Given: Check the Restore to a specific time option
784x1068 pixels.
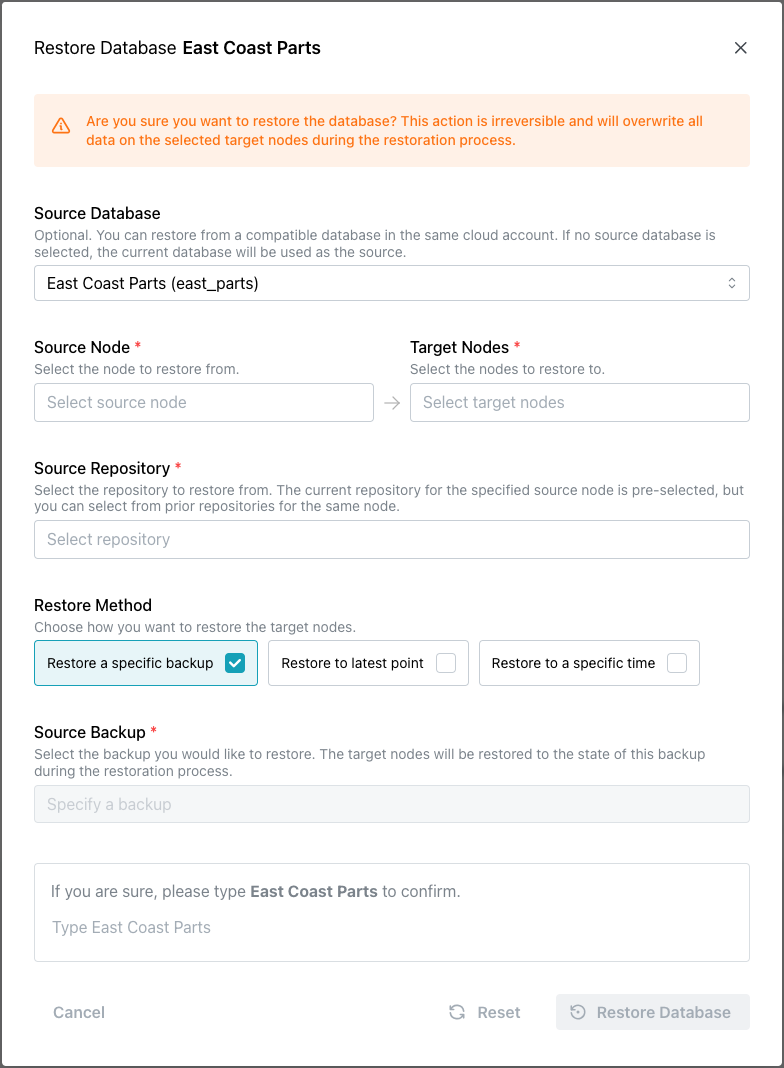Looking at the screenshot, I should pos(677,663).
